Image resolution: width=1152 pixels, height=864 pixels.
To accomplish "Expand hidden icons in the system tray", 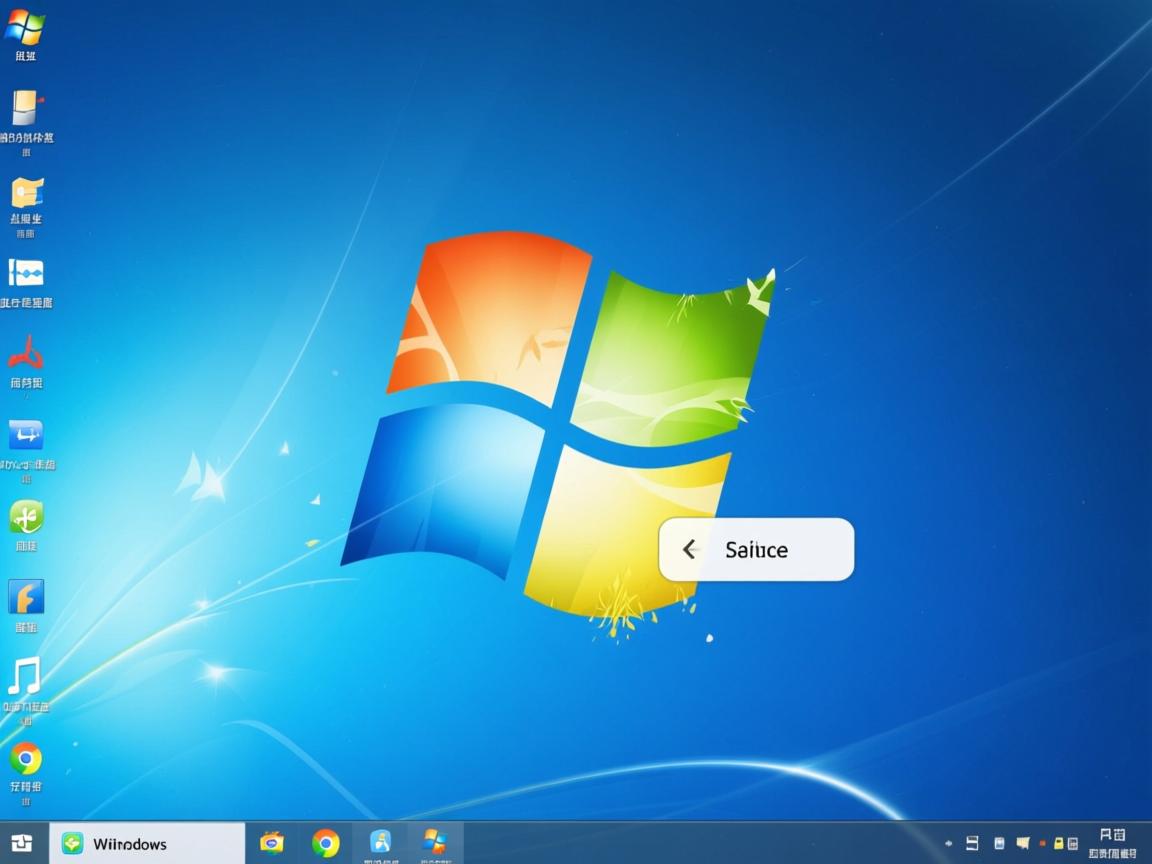I will [x=948, y=843].
